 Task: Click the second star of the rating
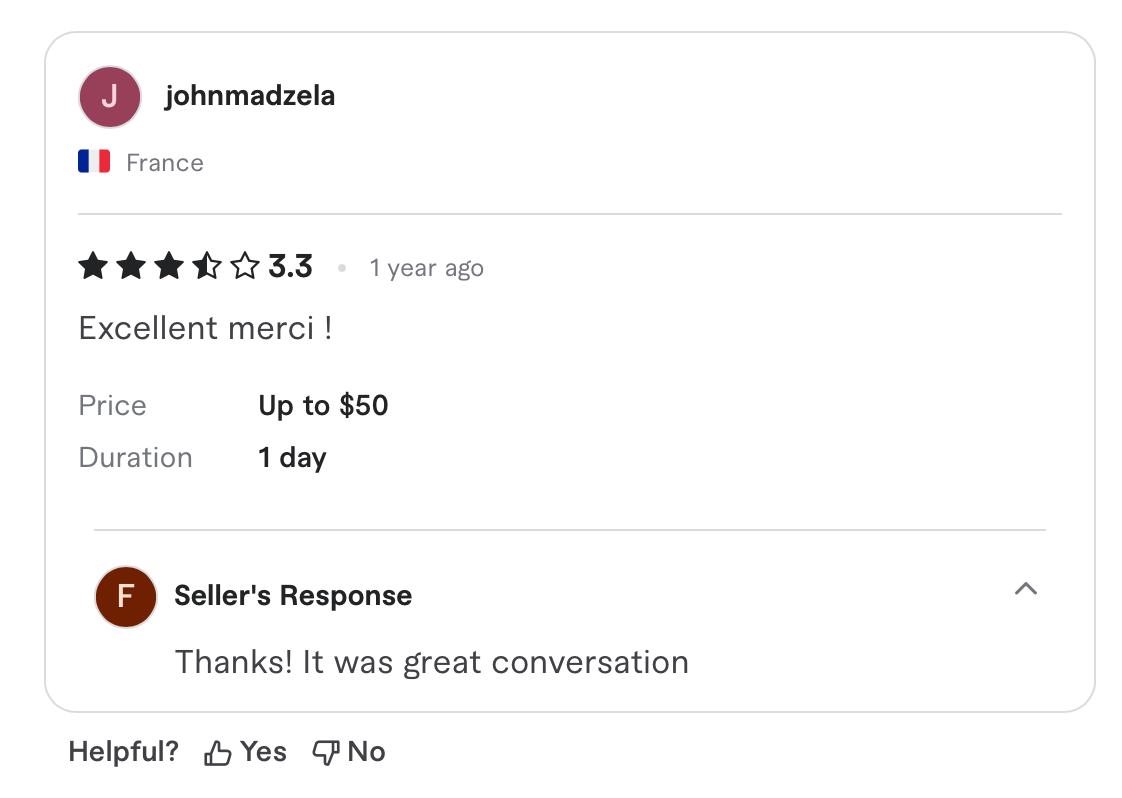coord(131,266)
